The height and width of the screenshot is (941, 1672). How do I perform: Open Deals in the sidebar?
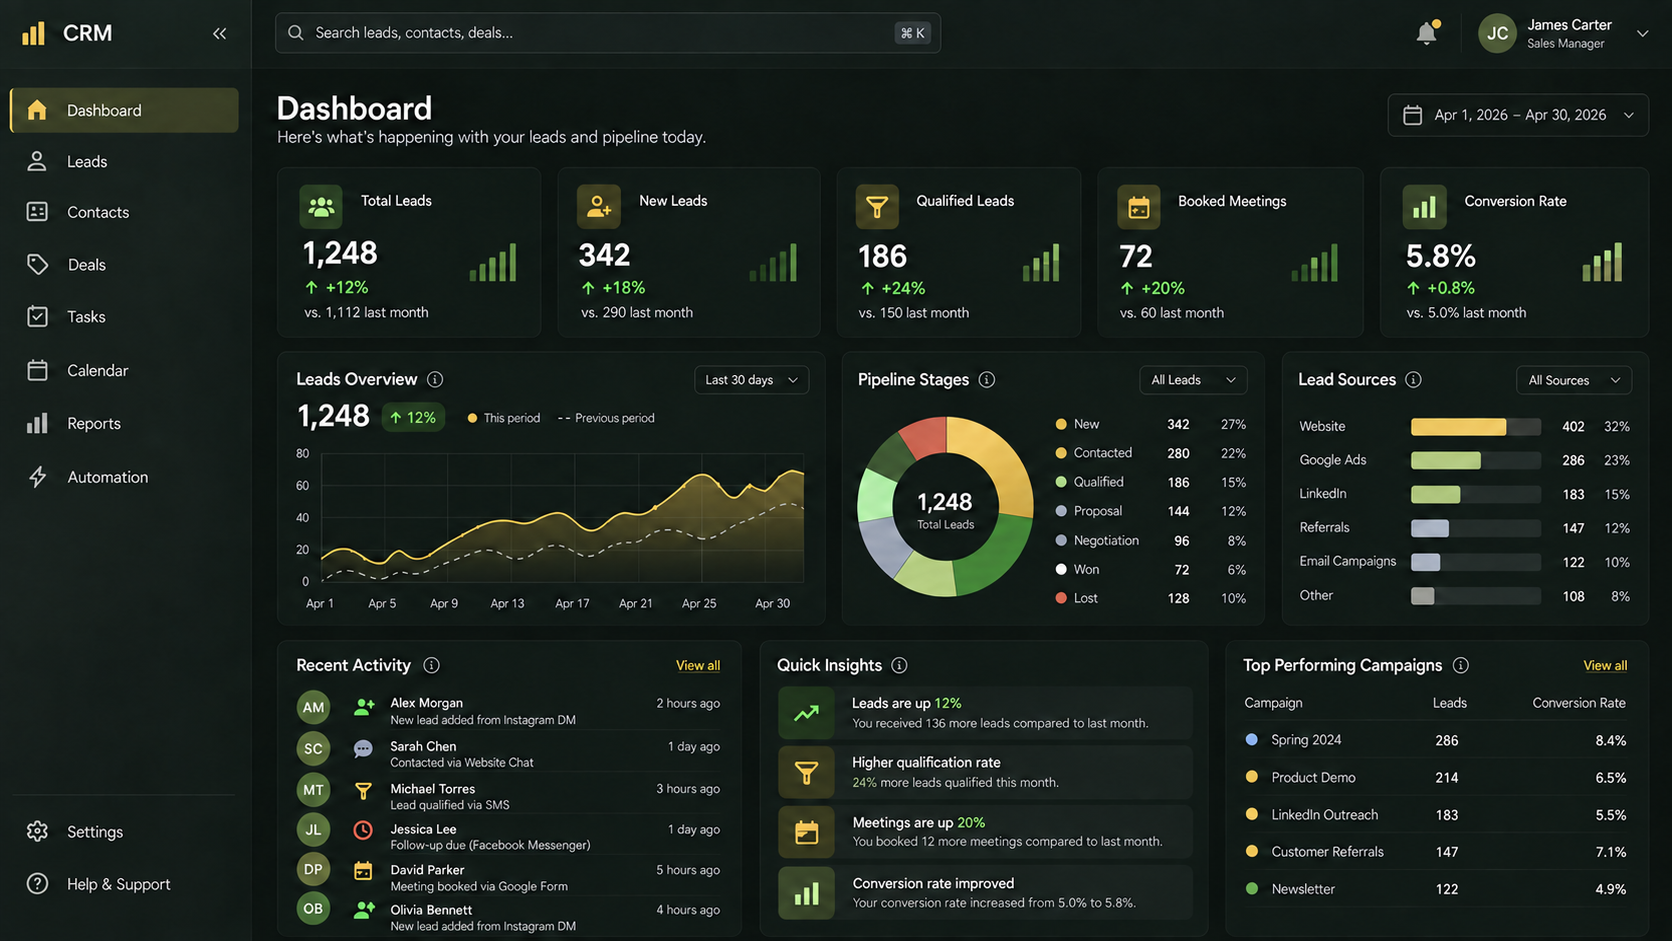point(124,265)
